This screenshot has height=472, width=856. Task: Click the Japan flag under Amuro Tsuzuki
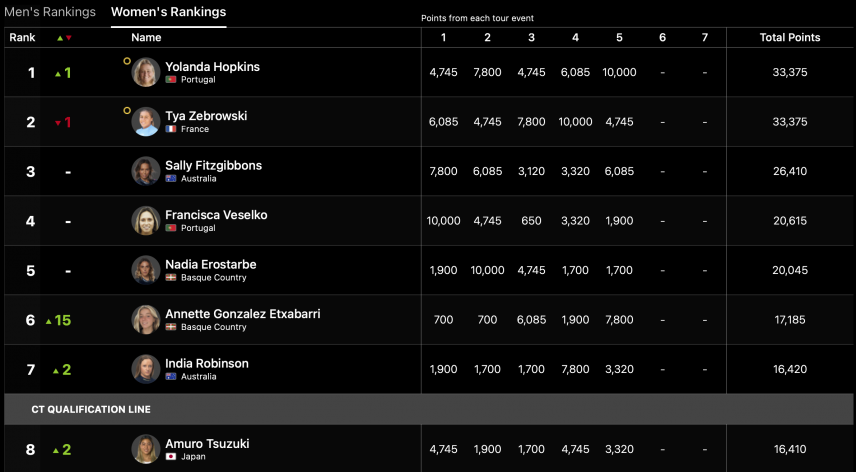(171, 457)
